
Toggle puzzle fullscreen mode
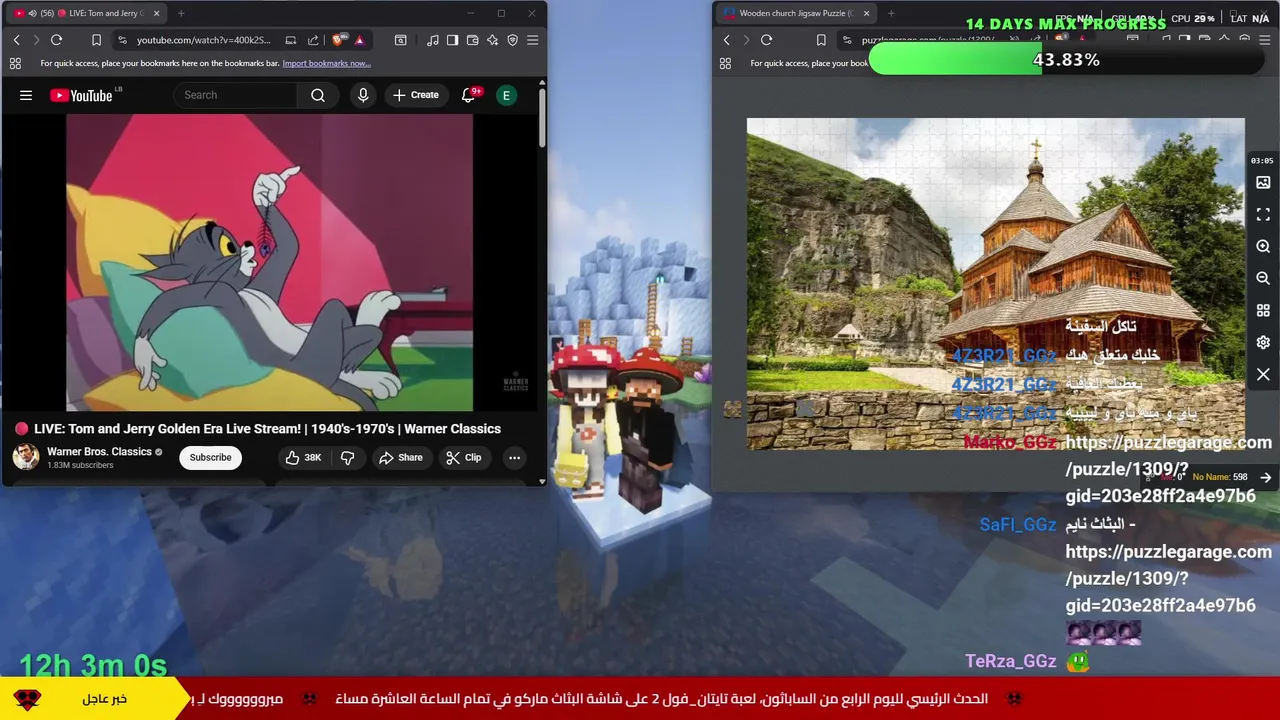1263,215
